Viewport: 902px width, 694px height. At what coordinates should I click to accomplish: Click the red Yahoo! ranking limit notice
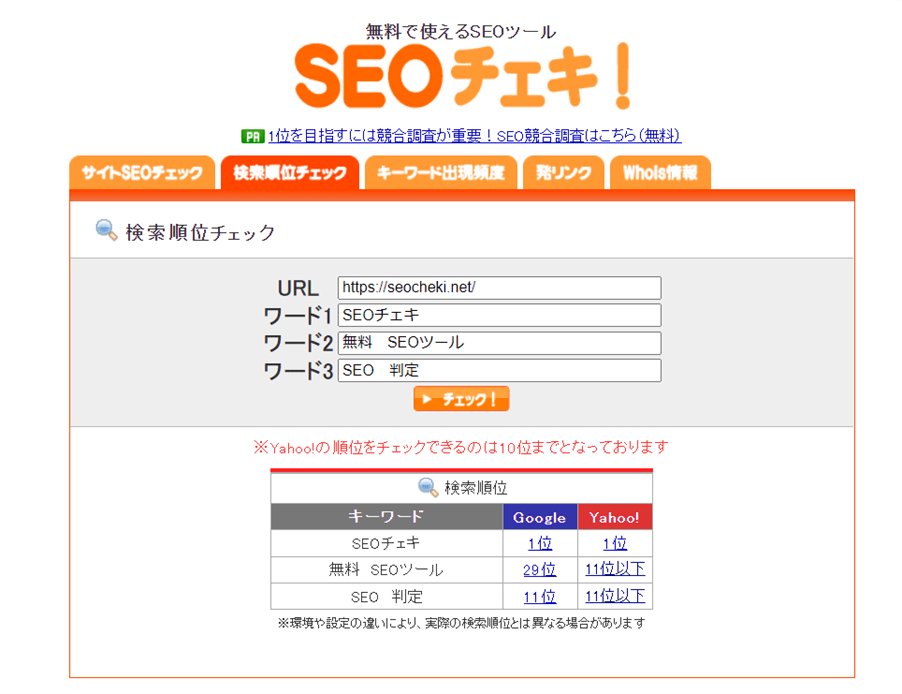[461, 447]
